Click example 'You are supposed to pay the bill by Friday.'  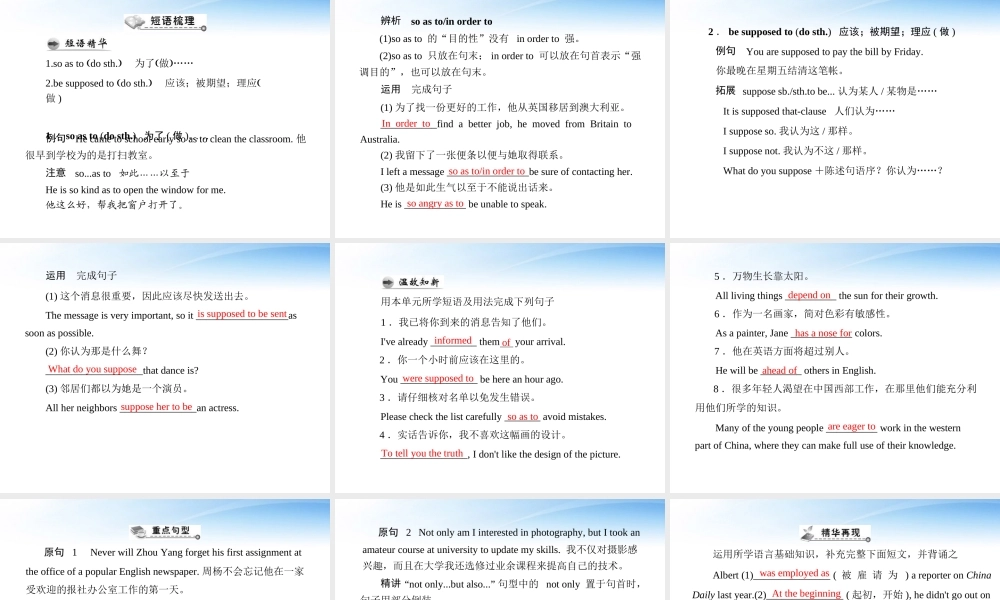[x=834, y=52]
